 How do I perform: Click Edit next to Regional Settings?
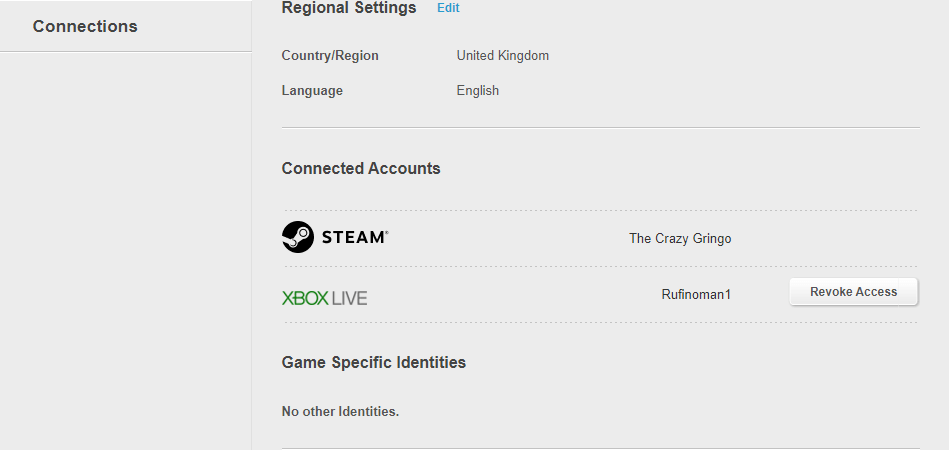click(x=448, y=8)
